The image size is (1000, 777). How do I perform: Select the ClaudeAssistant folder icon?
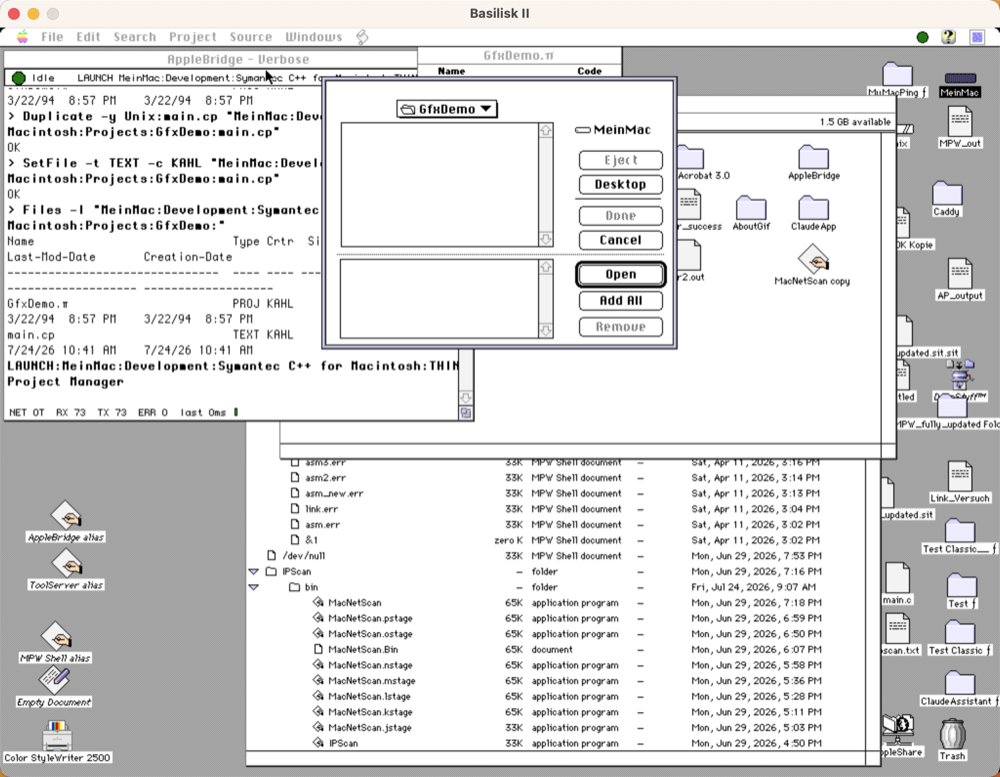pos(959,683)
